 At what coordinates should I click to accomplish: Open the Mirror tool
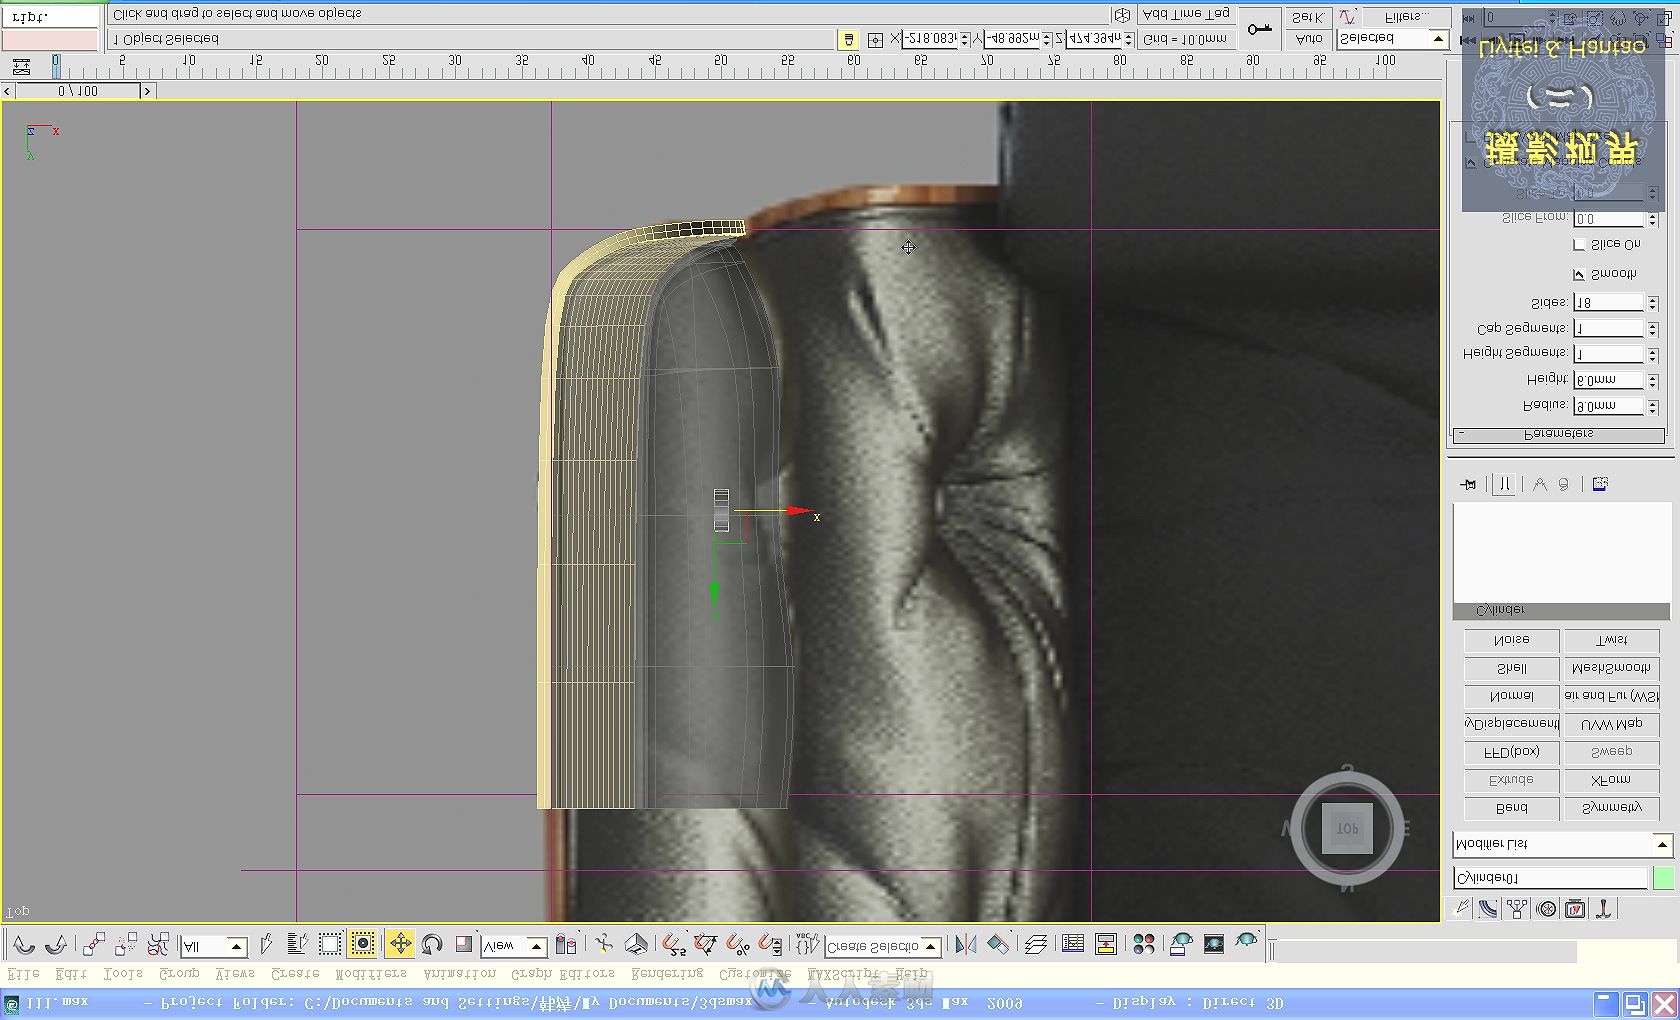965,945
